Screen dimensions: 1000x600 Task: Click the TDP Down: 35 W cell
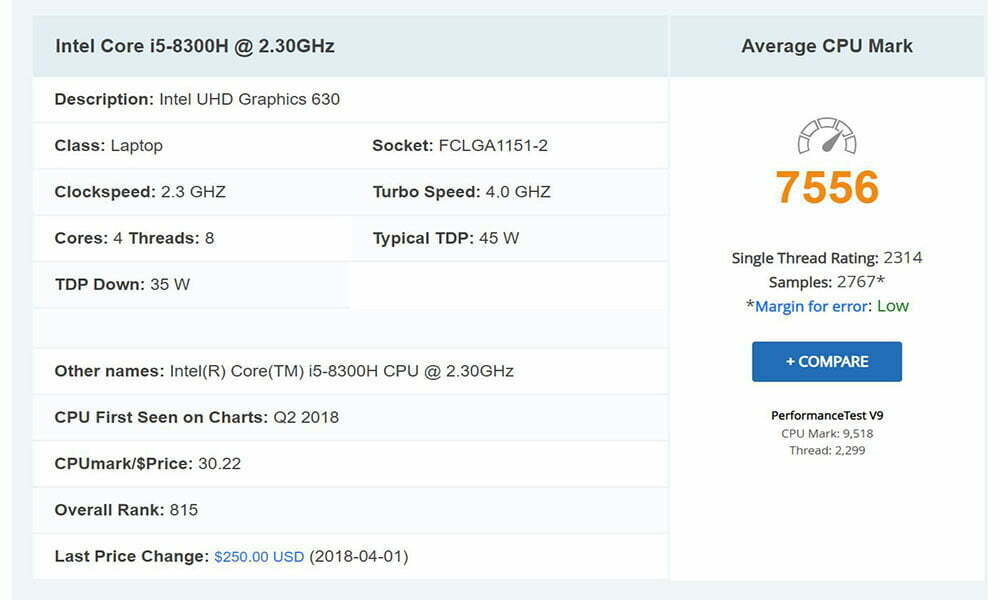point(191,284)
